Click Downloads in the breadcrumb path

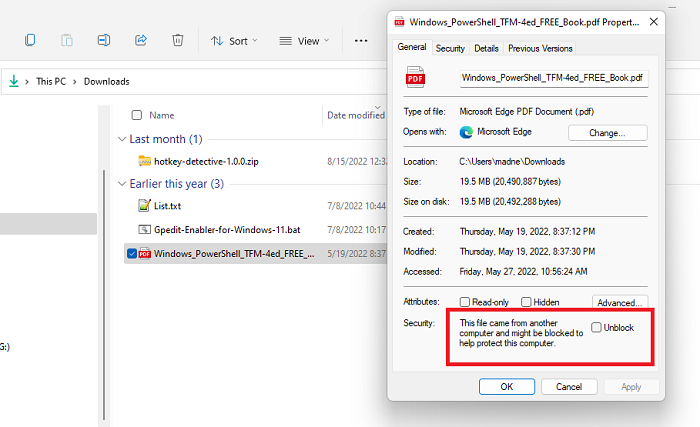[x=107, y=81]
